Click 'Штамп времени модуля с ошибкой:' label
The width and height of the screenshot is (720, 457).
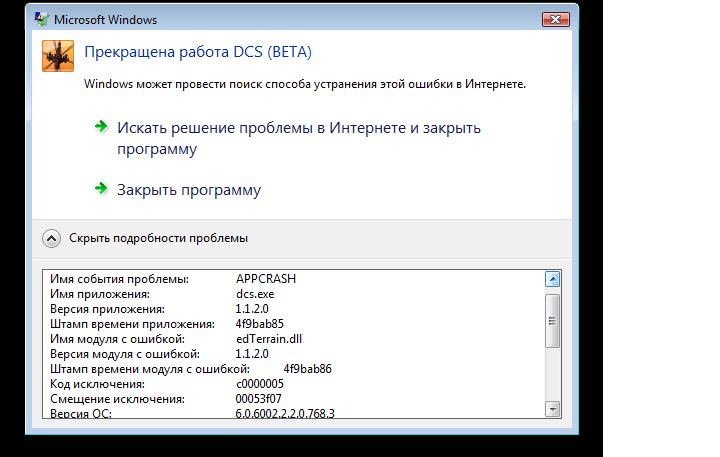coord(150,369)
